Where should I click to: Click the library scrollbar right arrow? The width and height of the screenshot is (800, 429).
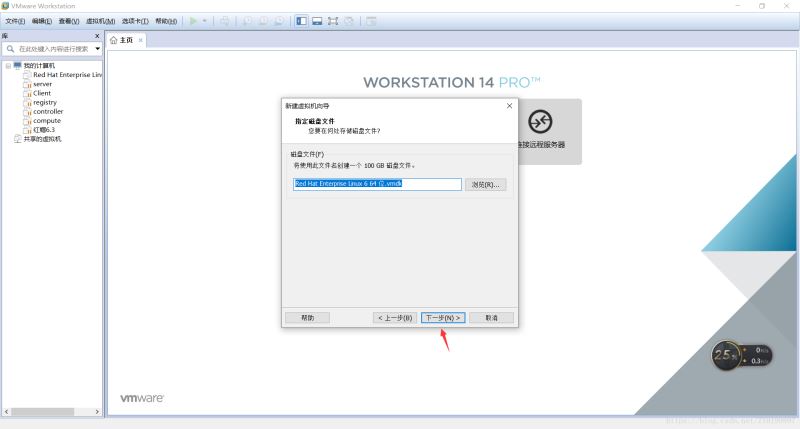(x=97, y=412)
